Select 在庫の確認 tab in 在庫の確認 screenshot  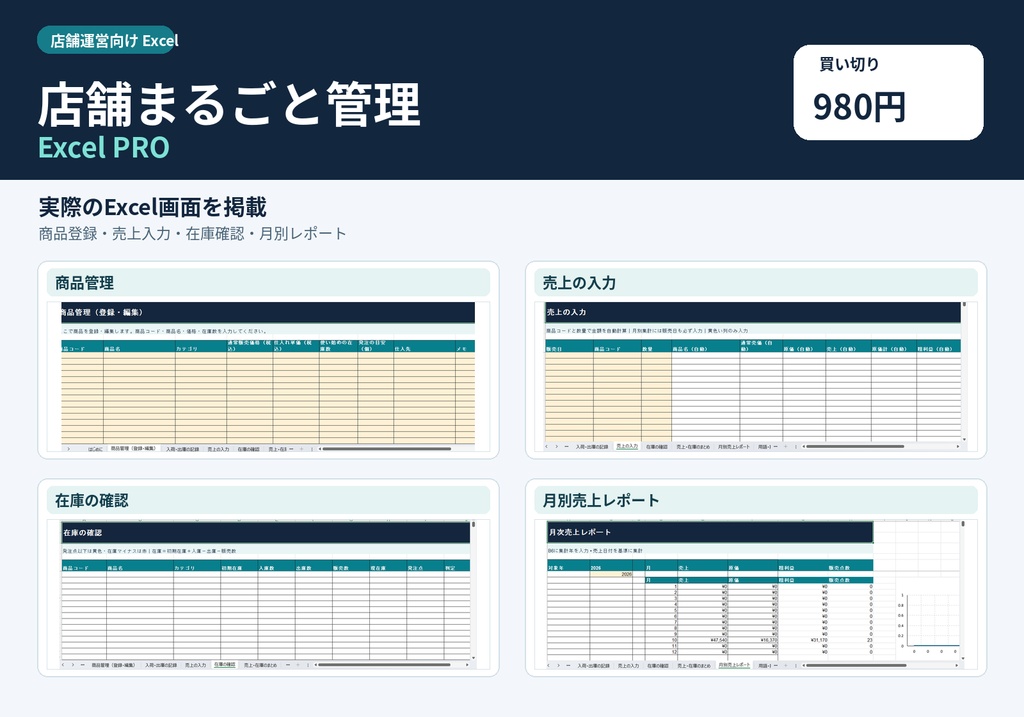coord(225,665)
